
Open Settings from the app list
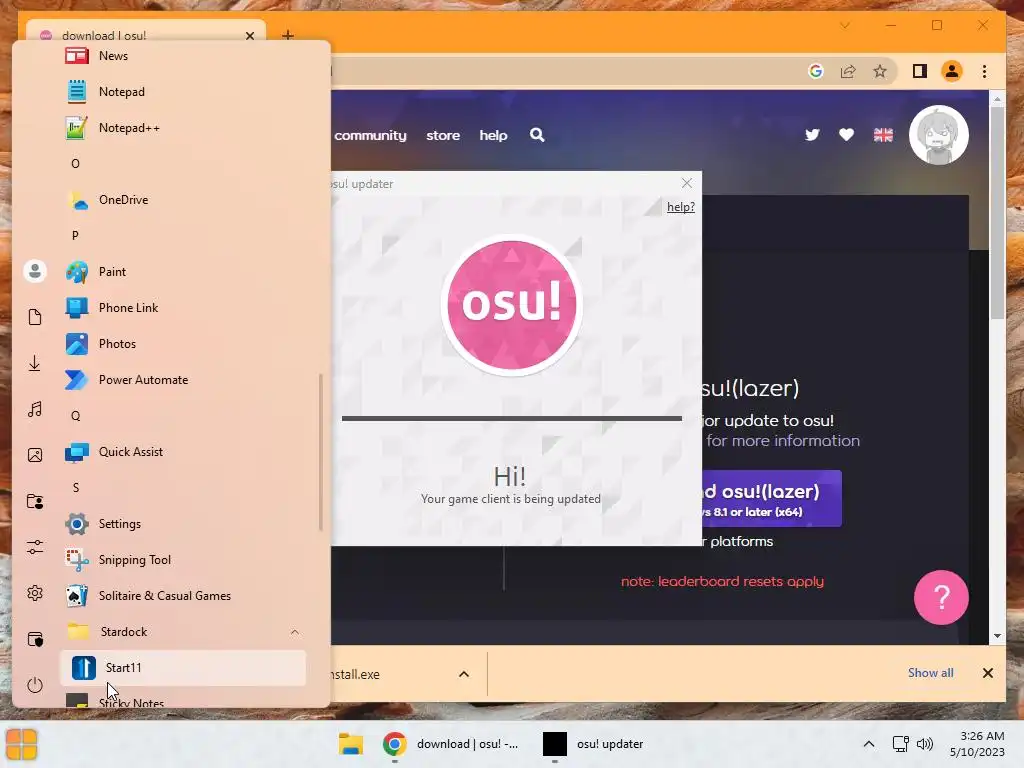pyautogui.click(x=184, y=524)
